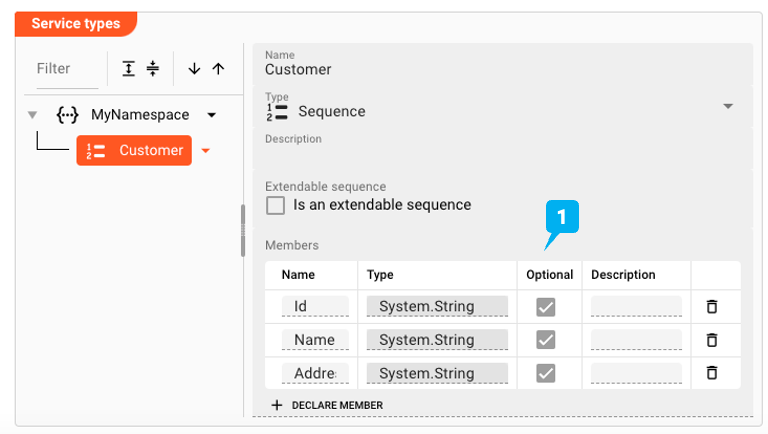The height and width of the screenshot is (434, 768).
Task: Click the Filter input field
Action: click(68, 69)
